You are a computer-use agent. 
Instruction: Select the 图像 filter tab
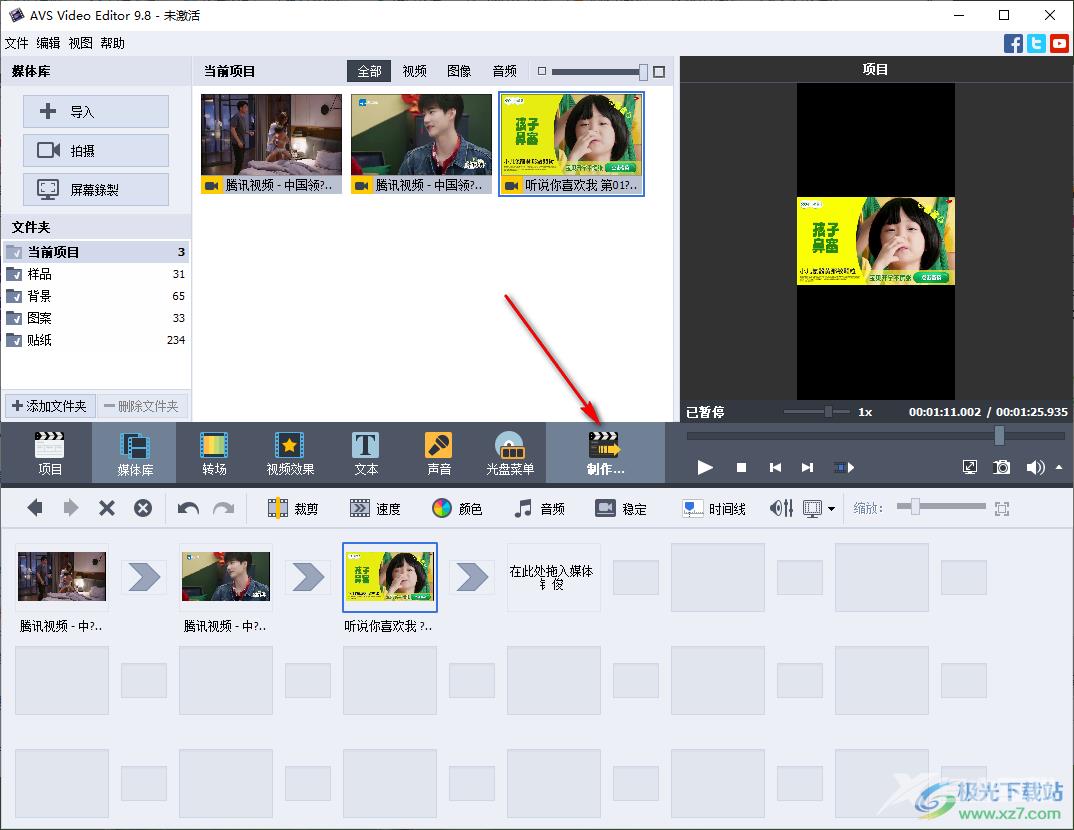pyautogui.click(x=459, y=71)
